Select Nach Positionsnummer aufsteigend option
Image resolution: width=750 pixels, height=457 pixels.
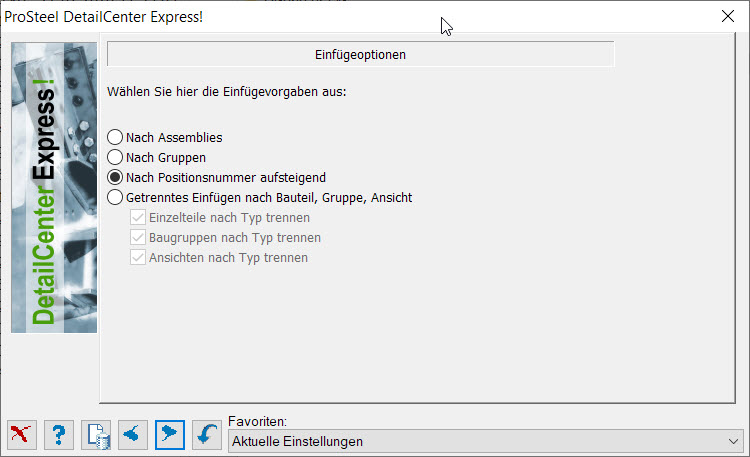pos(115,178)
